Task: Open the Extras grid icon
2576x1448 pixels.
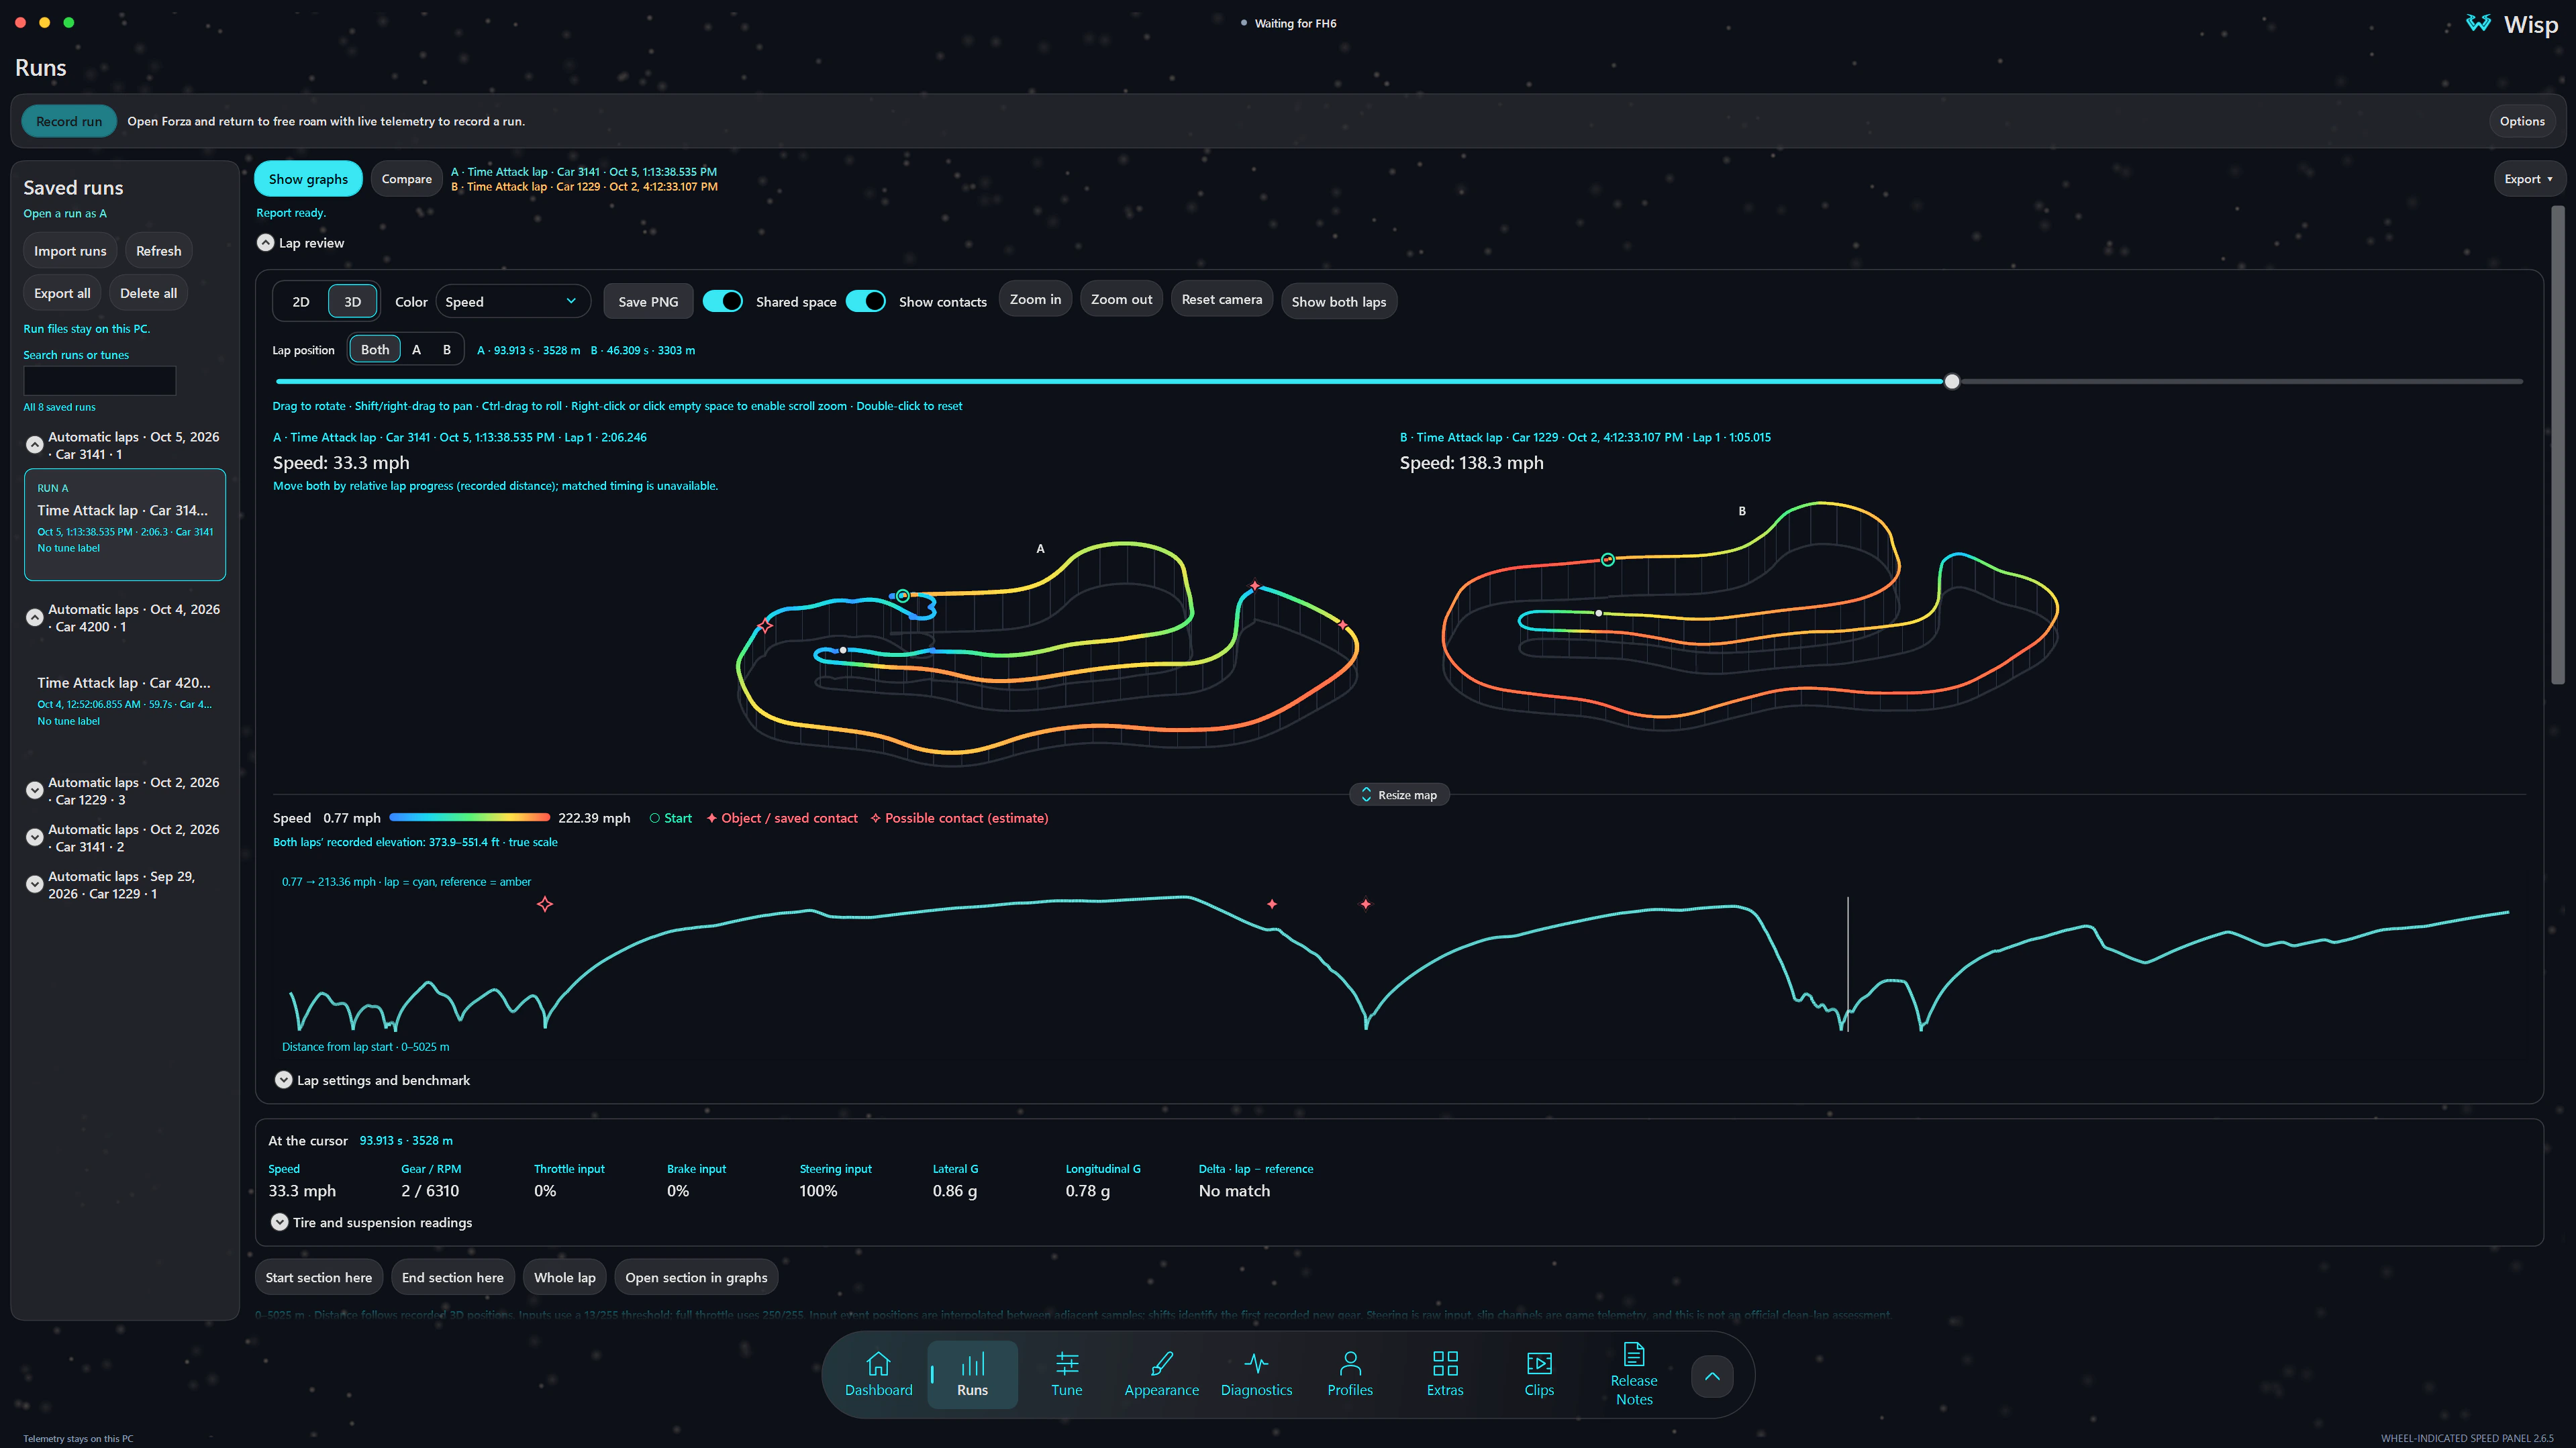Action: (1444, 1363)
